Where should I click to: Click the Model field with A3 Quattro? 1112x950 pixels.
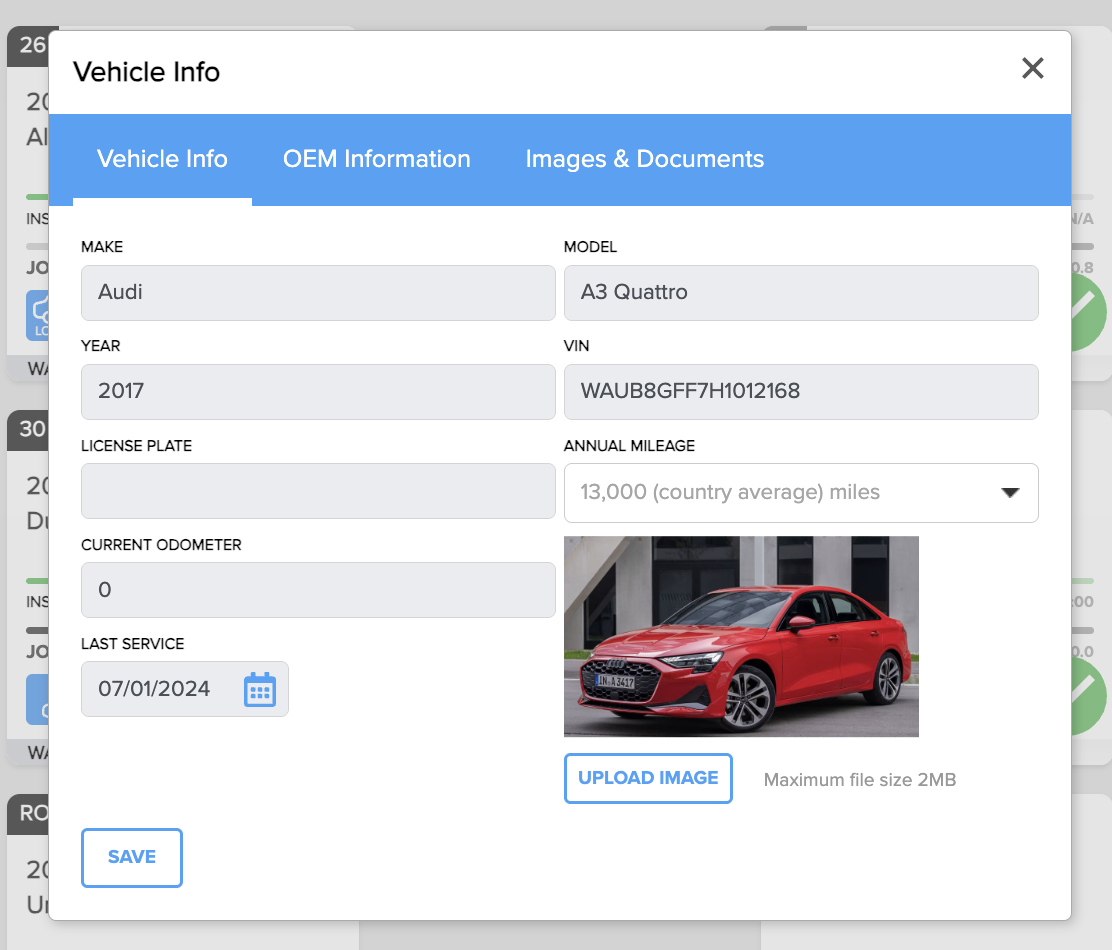tap(801, 293)
